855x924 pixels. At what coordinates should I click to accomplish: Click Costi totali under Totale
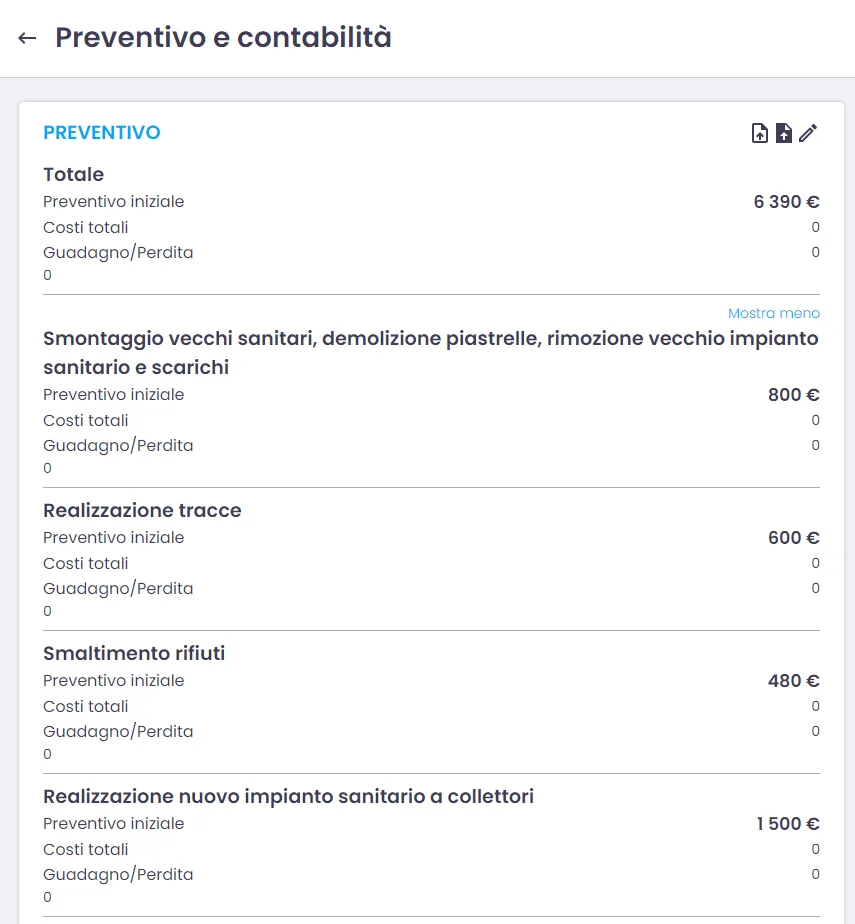tap(86, 227)
